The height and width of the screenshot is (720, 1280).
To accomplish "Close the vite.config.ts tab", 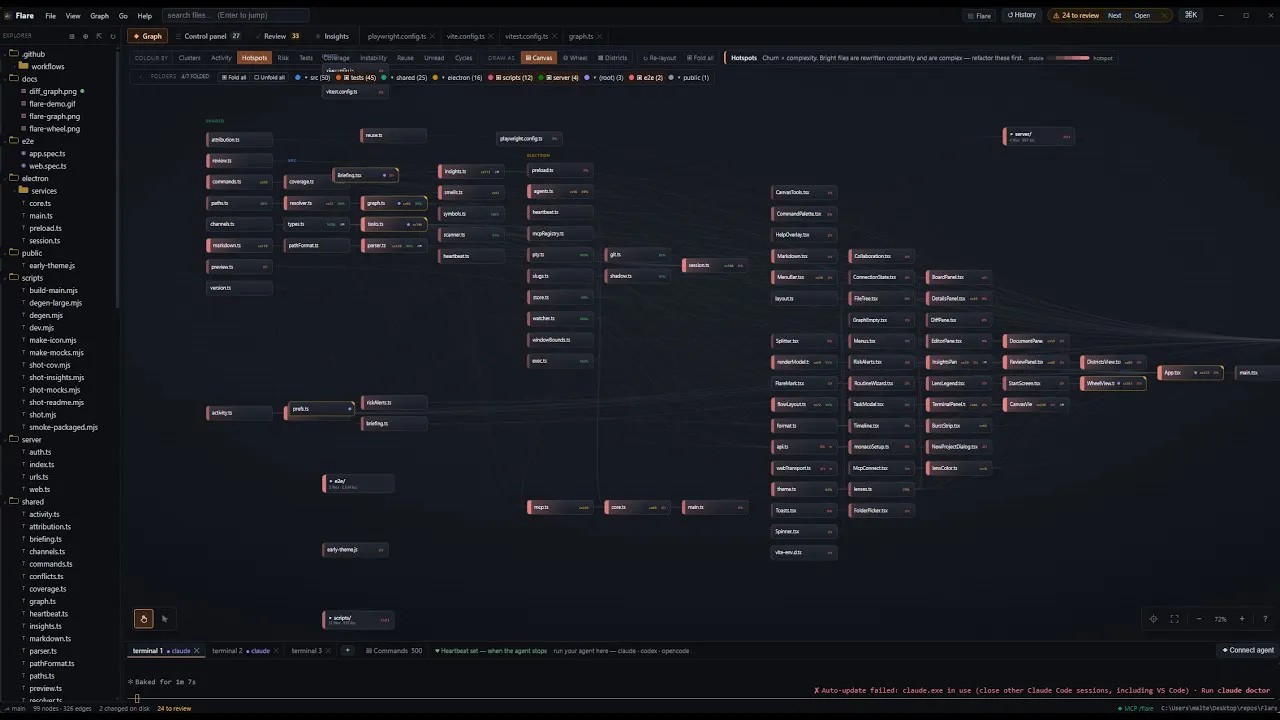I will 491,36.
